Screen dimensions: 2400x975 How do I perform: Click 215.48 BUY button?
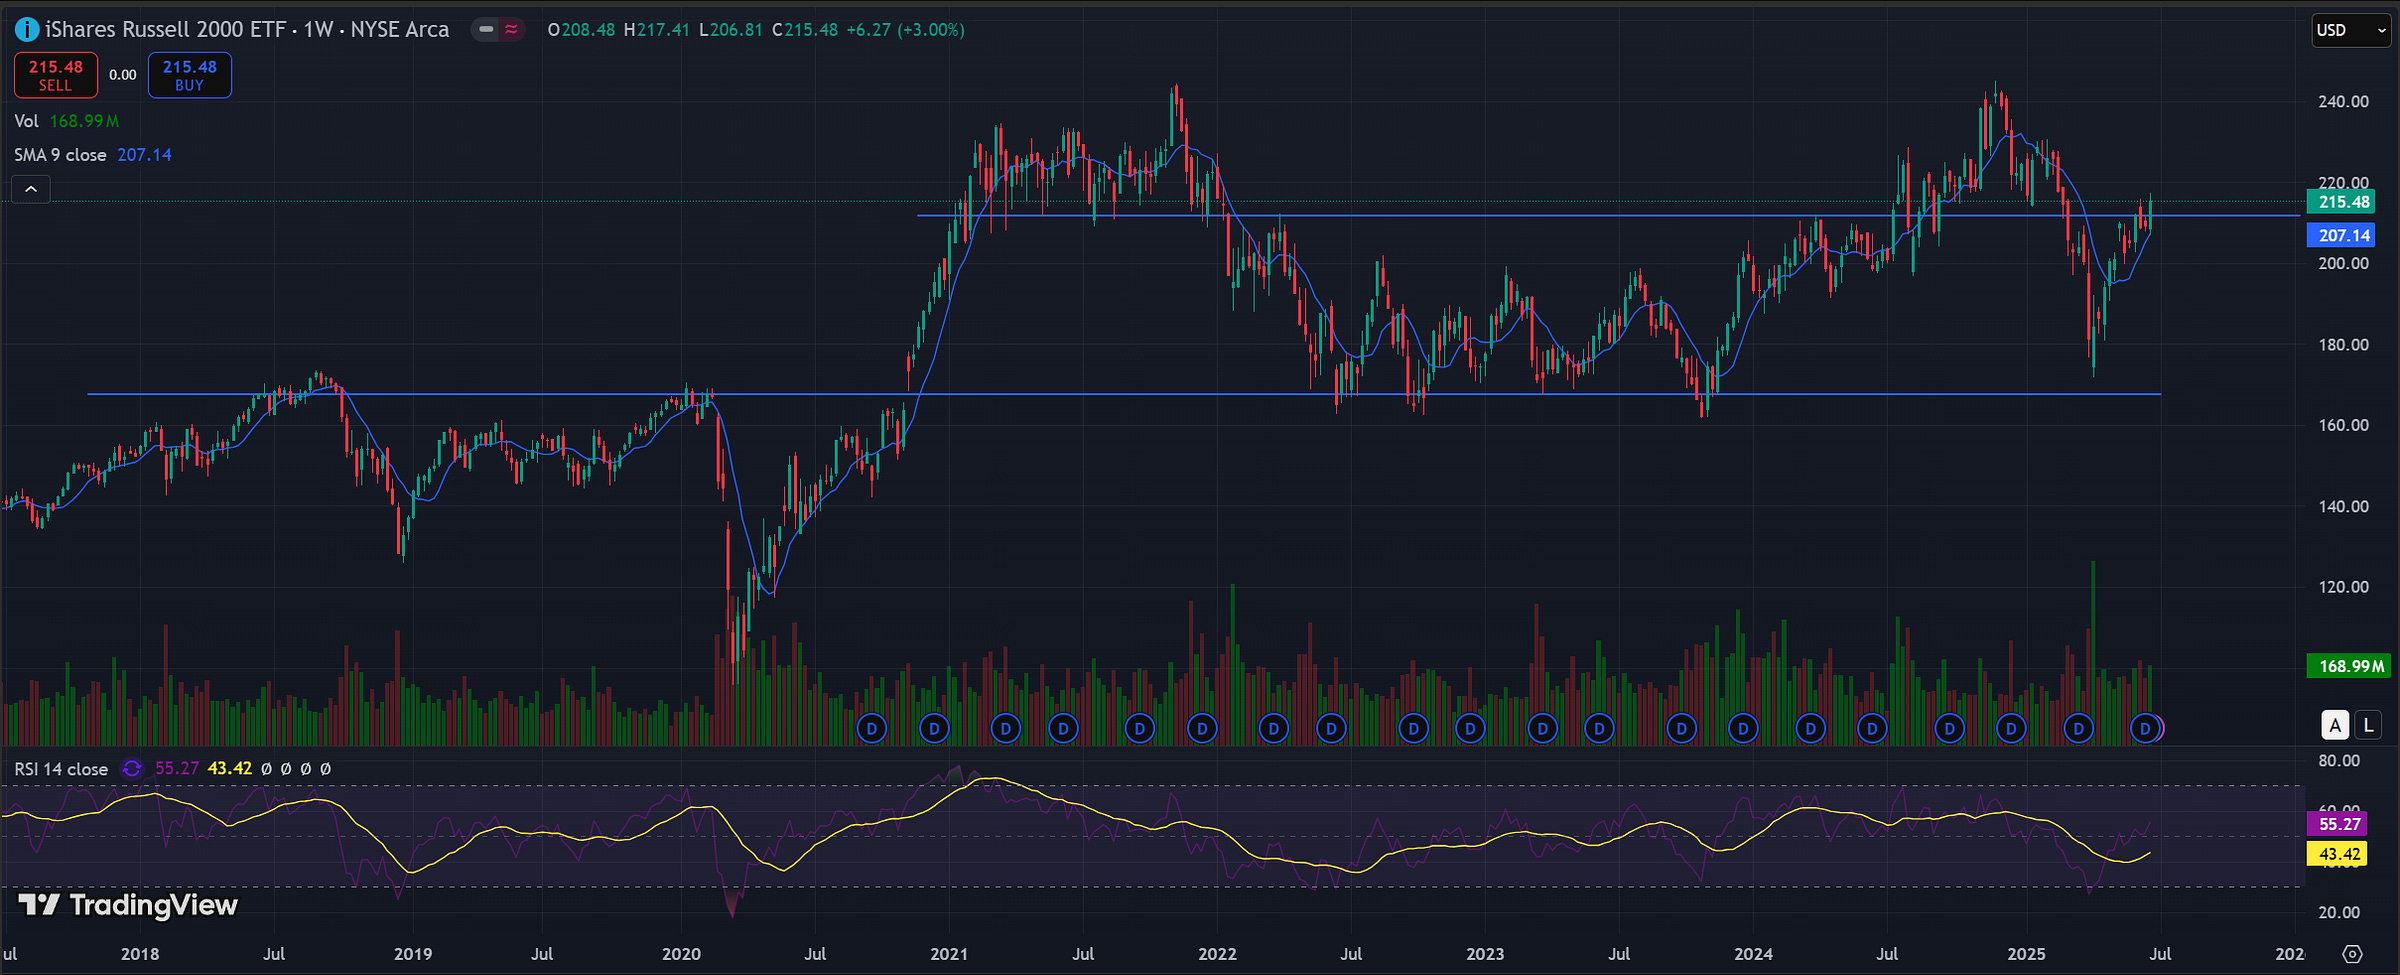point(190,75)
